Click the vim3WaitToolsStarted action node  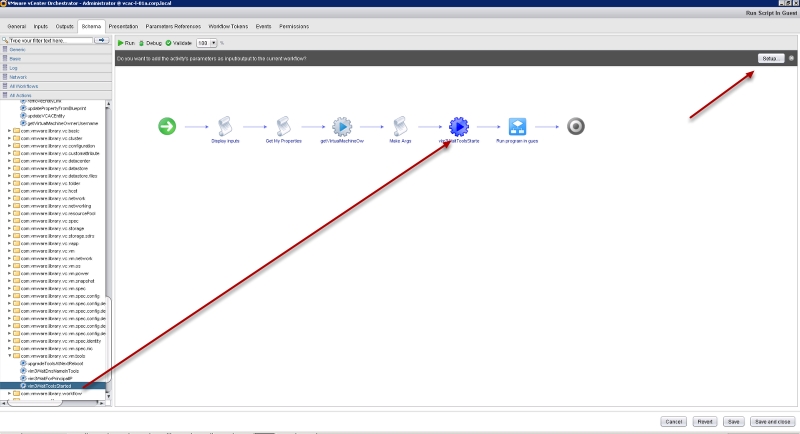pos(459,126)
